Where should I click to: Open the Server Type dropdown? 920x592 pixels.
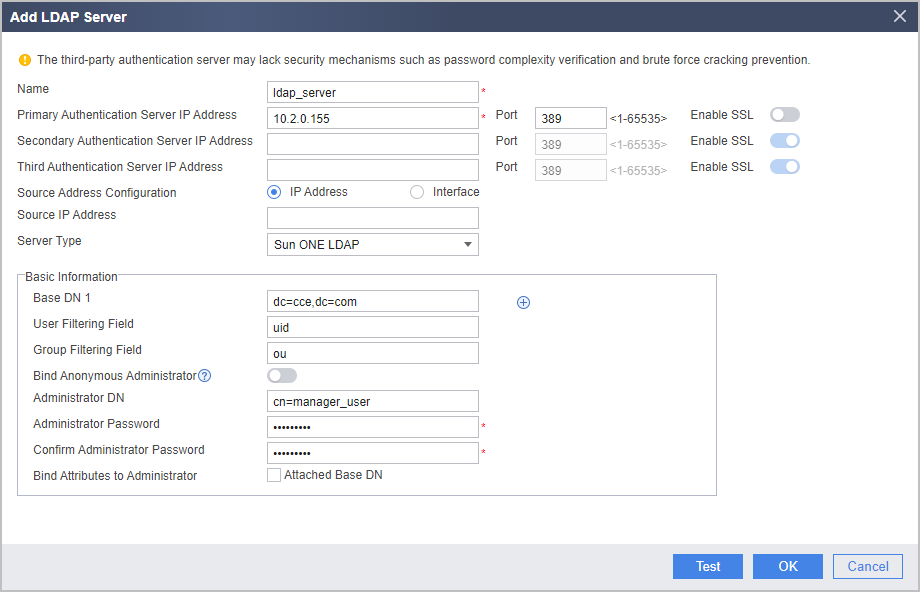pos(373,245)
